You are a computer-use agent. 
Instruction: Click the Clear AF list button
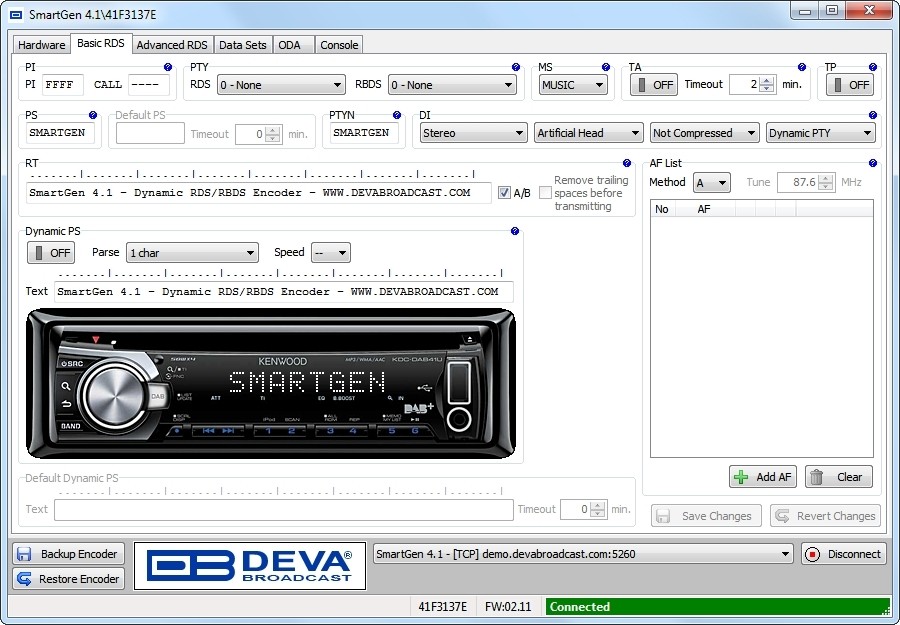(x=839, y=477)
